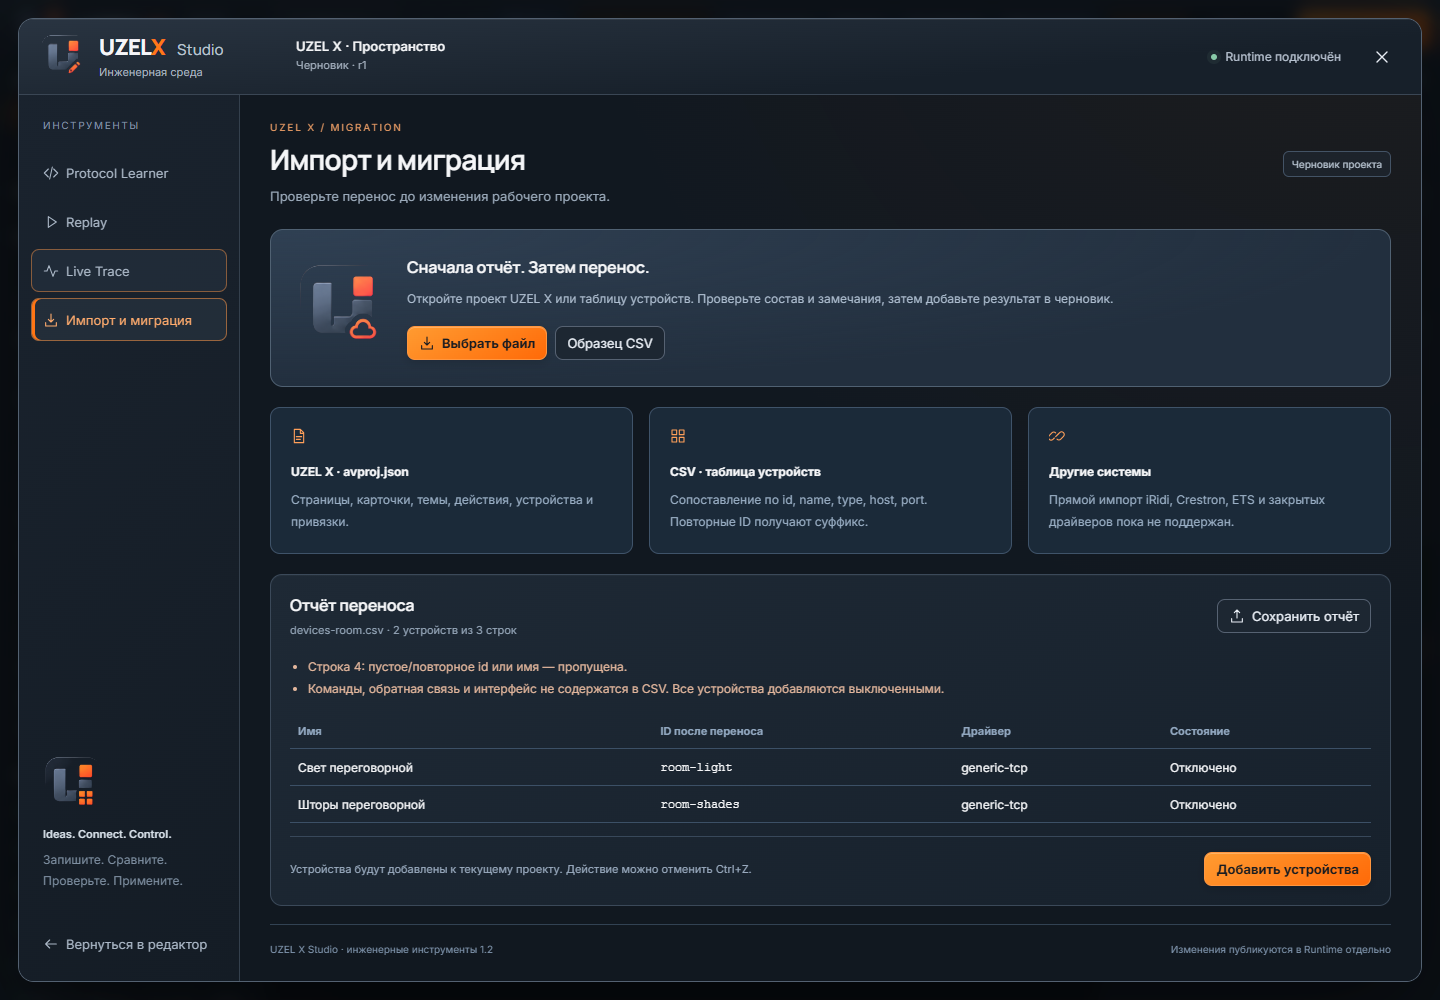Click the Черновик проекта badge
This screenshot has width=1440, height=1000.
pos(1337,164)
